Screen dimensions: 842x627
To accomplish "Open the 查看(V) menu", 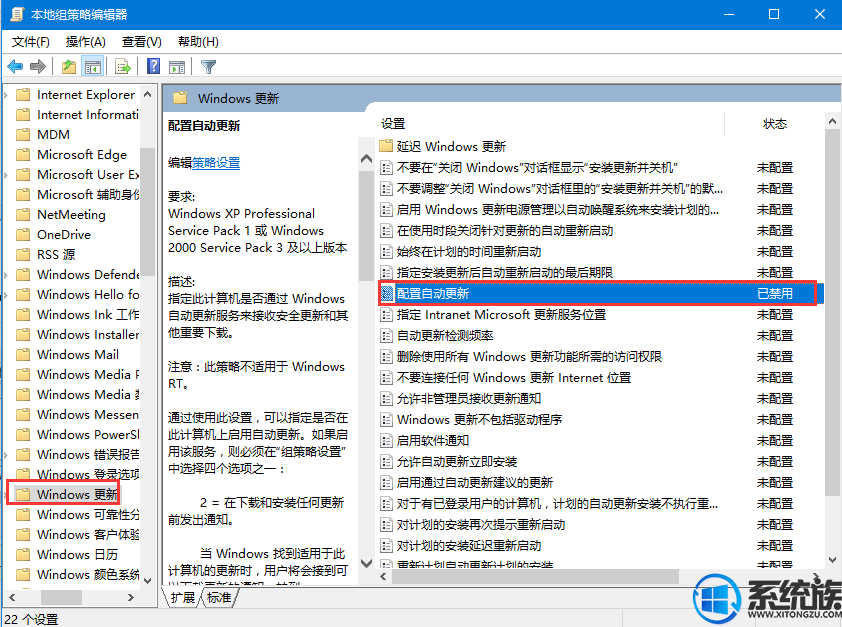I will tap(141, 42).
